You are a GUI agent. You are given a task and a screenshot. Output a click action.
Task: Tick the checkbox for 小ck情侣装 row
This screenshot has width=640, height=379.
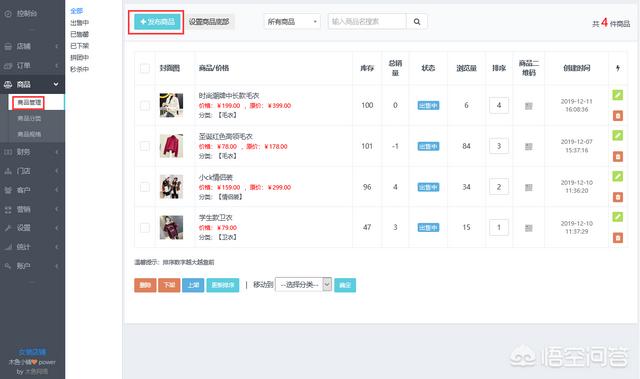click(145, 187)
